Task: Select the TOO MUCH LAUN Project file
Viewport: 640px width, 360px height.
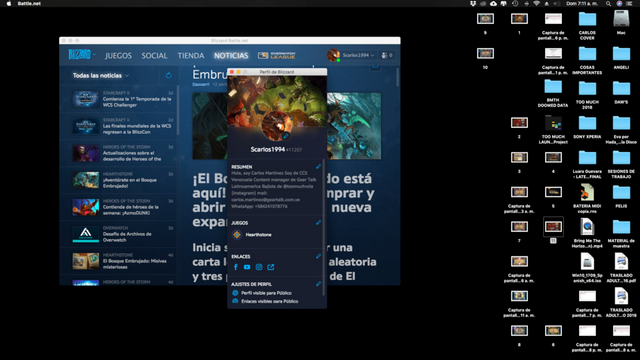Action: [553, 123]
